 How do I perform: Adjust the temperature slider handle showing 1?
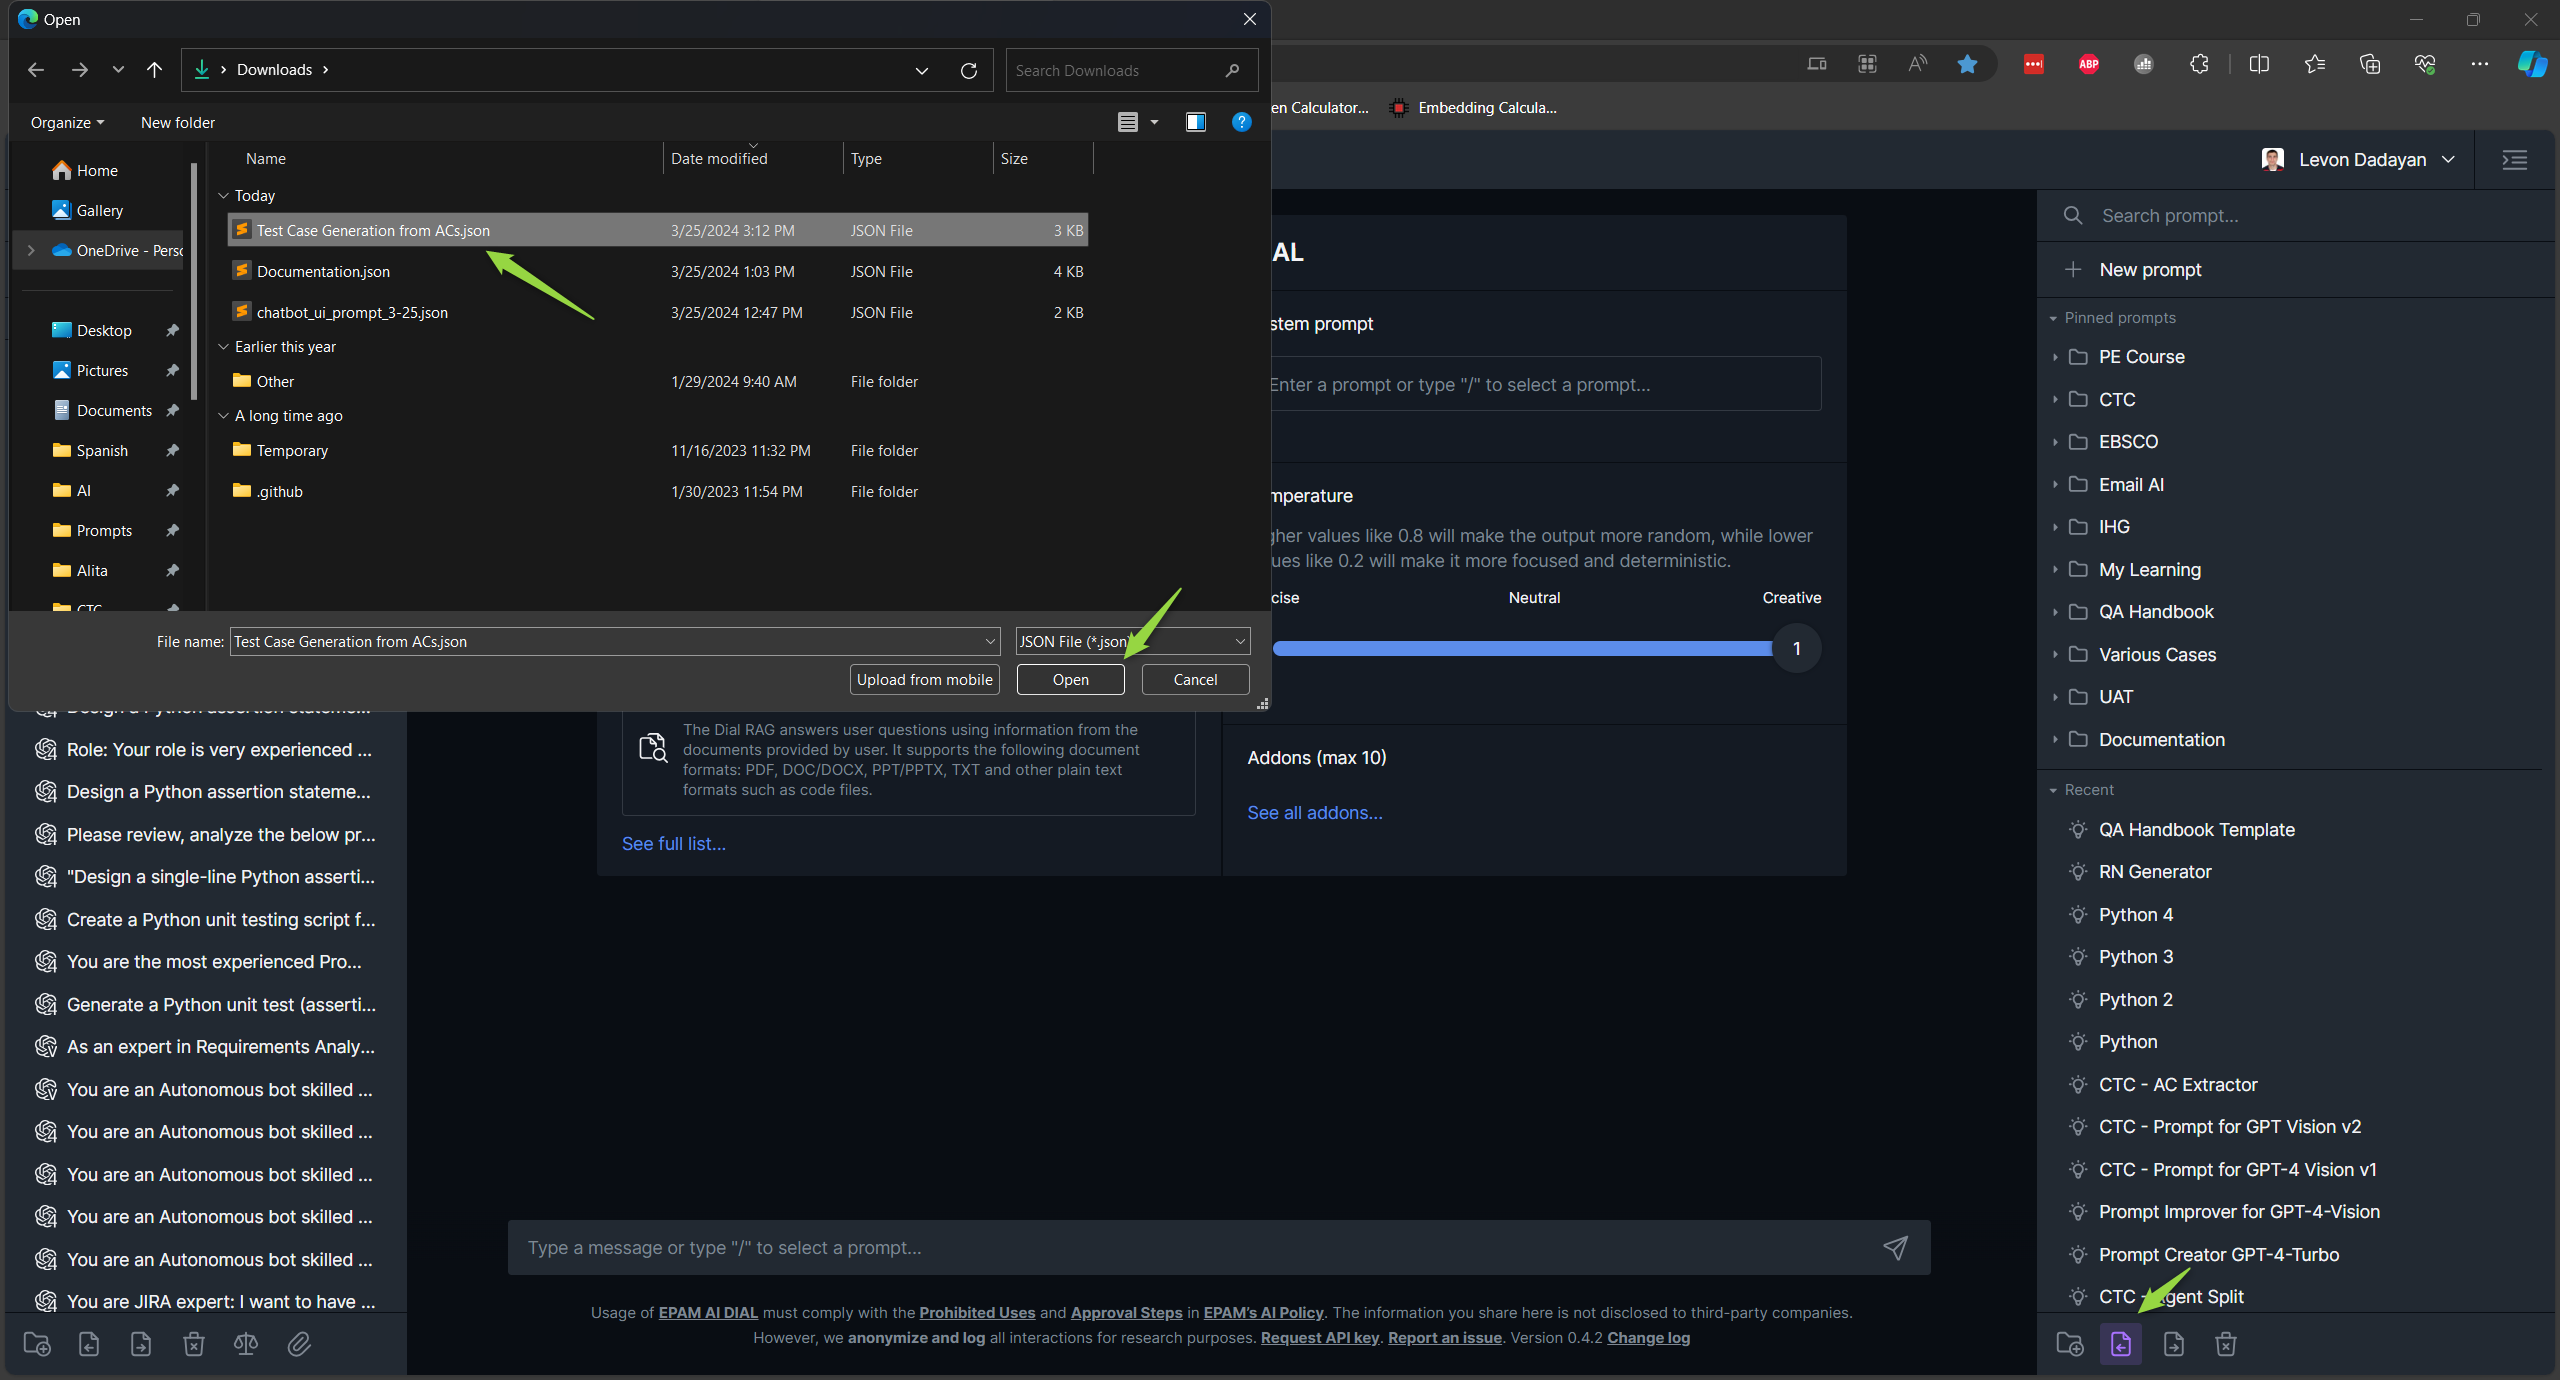click(1796, 648)
